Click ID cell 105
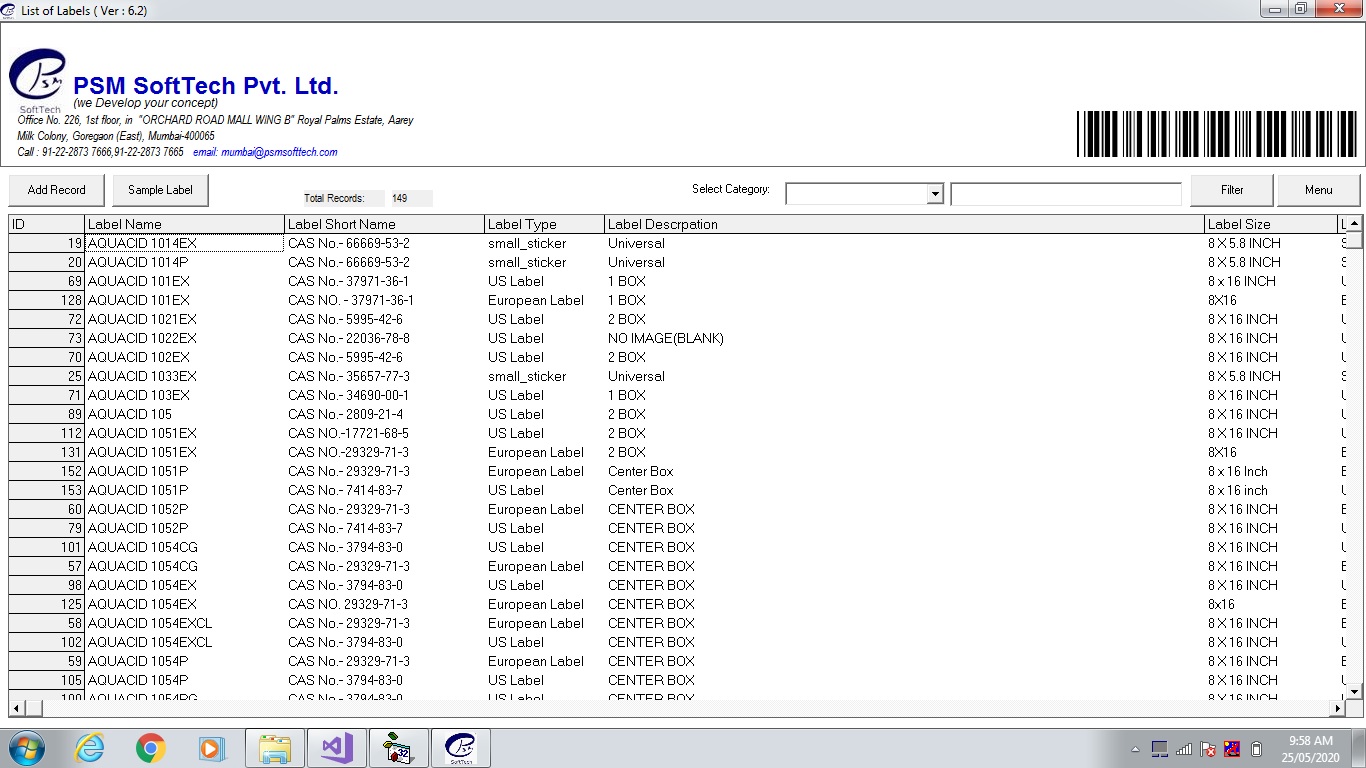The width and height of the screenshot is (1366, 768). (46, 680)
